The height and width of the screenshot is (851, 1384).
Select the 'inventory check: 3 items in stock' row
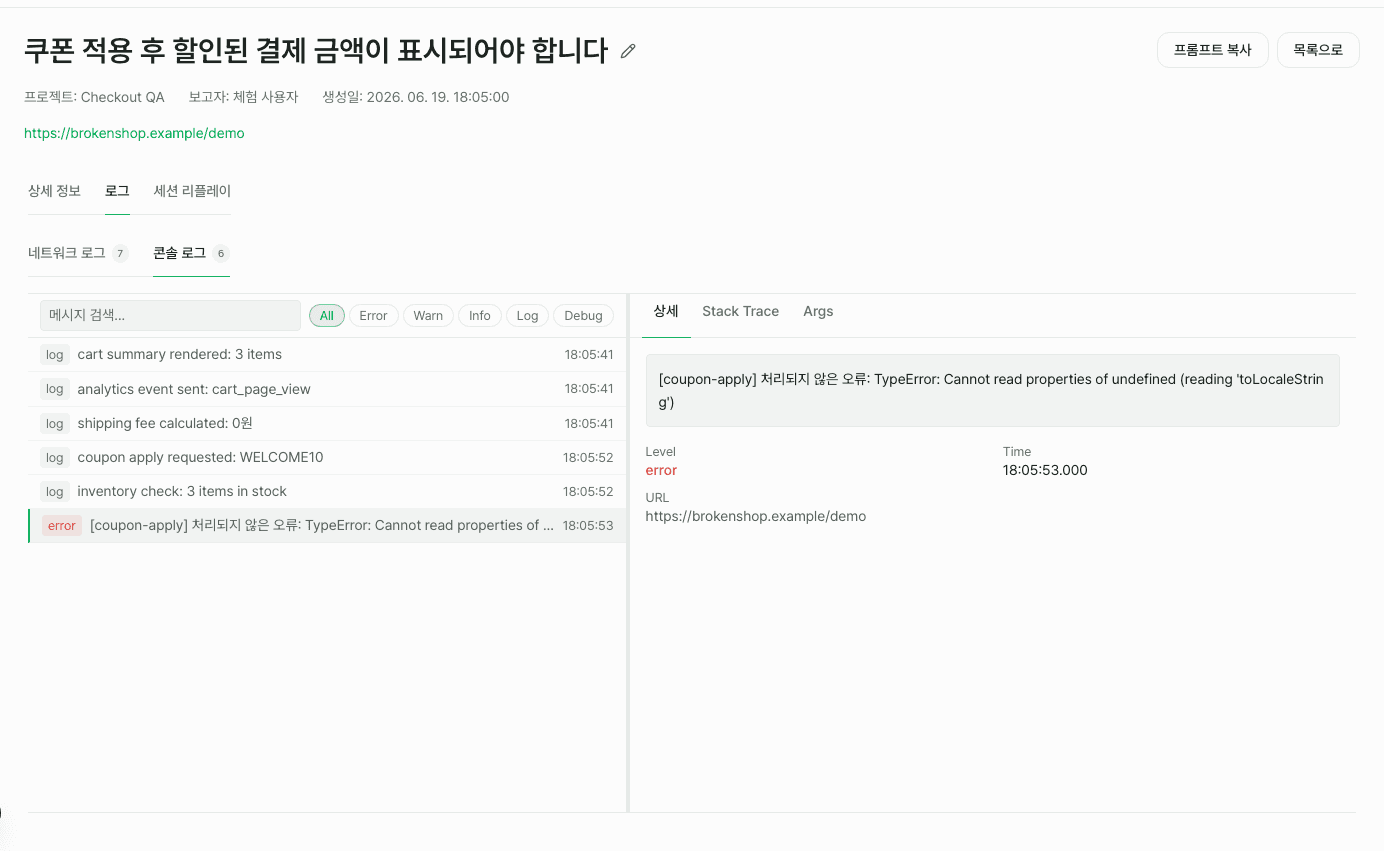[327, 491]
